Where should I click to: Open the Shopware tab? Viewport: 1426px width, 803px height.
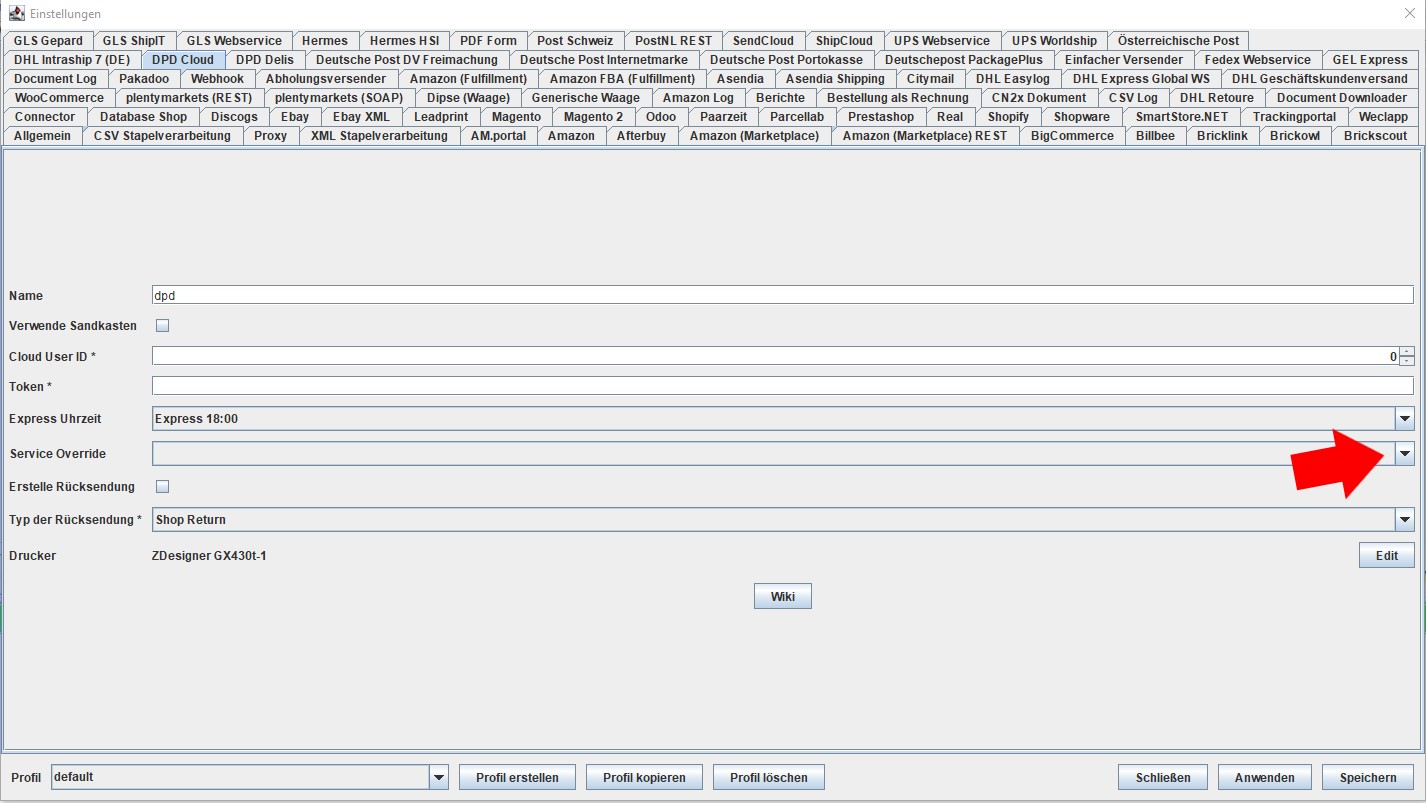pos(1082,117)
